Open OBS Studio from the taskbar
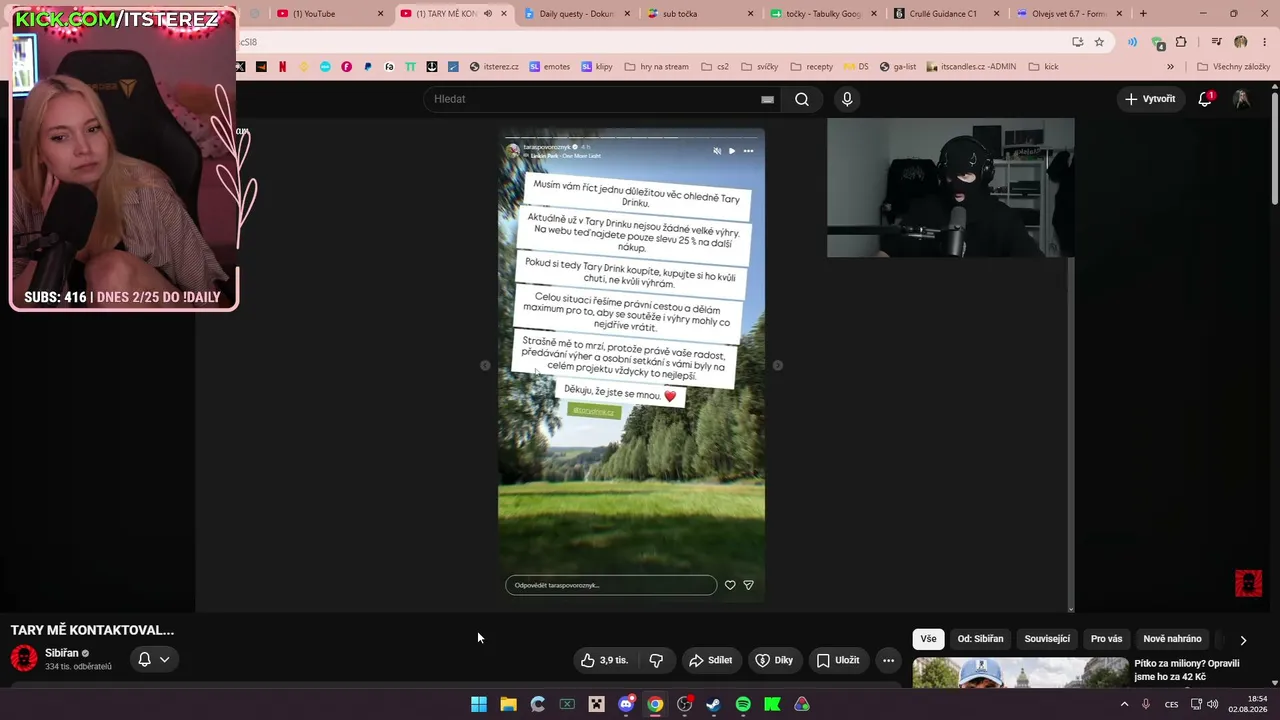Viewport: 1280px width, 720px height. click(x=684, y=704)
